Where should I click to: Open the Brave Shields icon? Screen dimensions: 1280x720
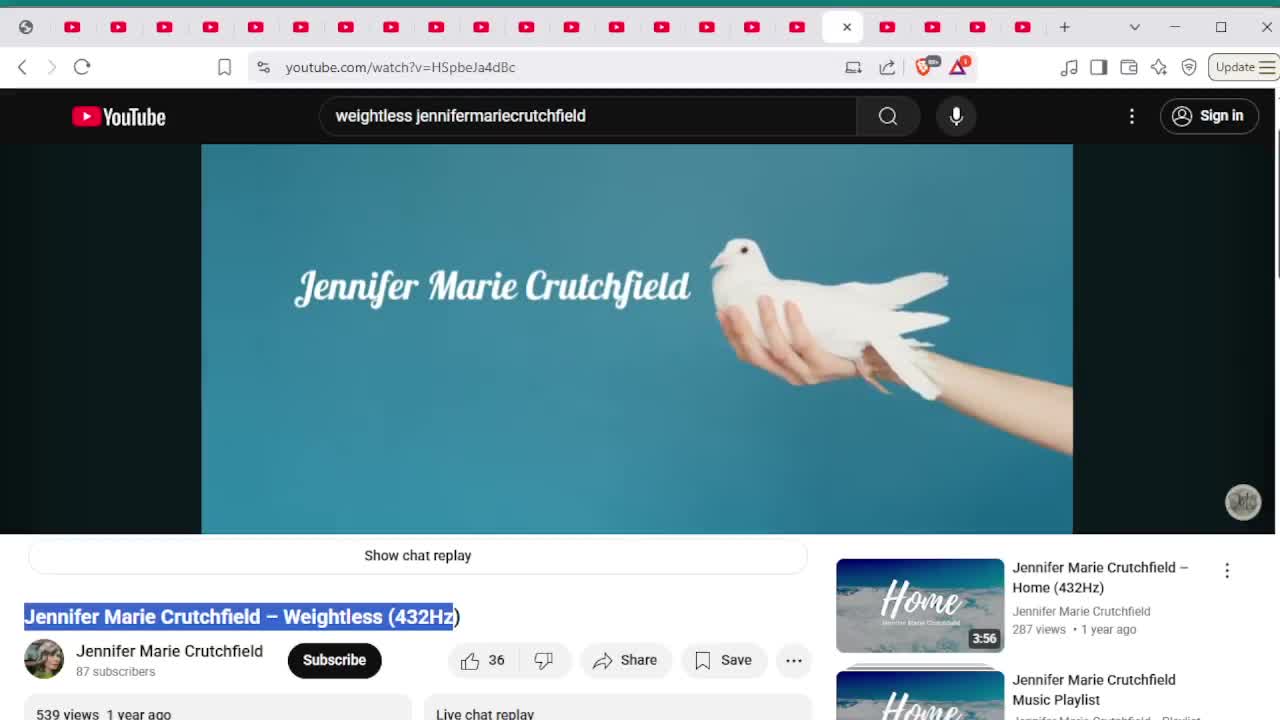click(x=923, y=67)
